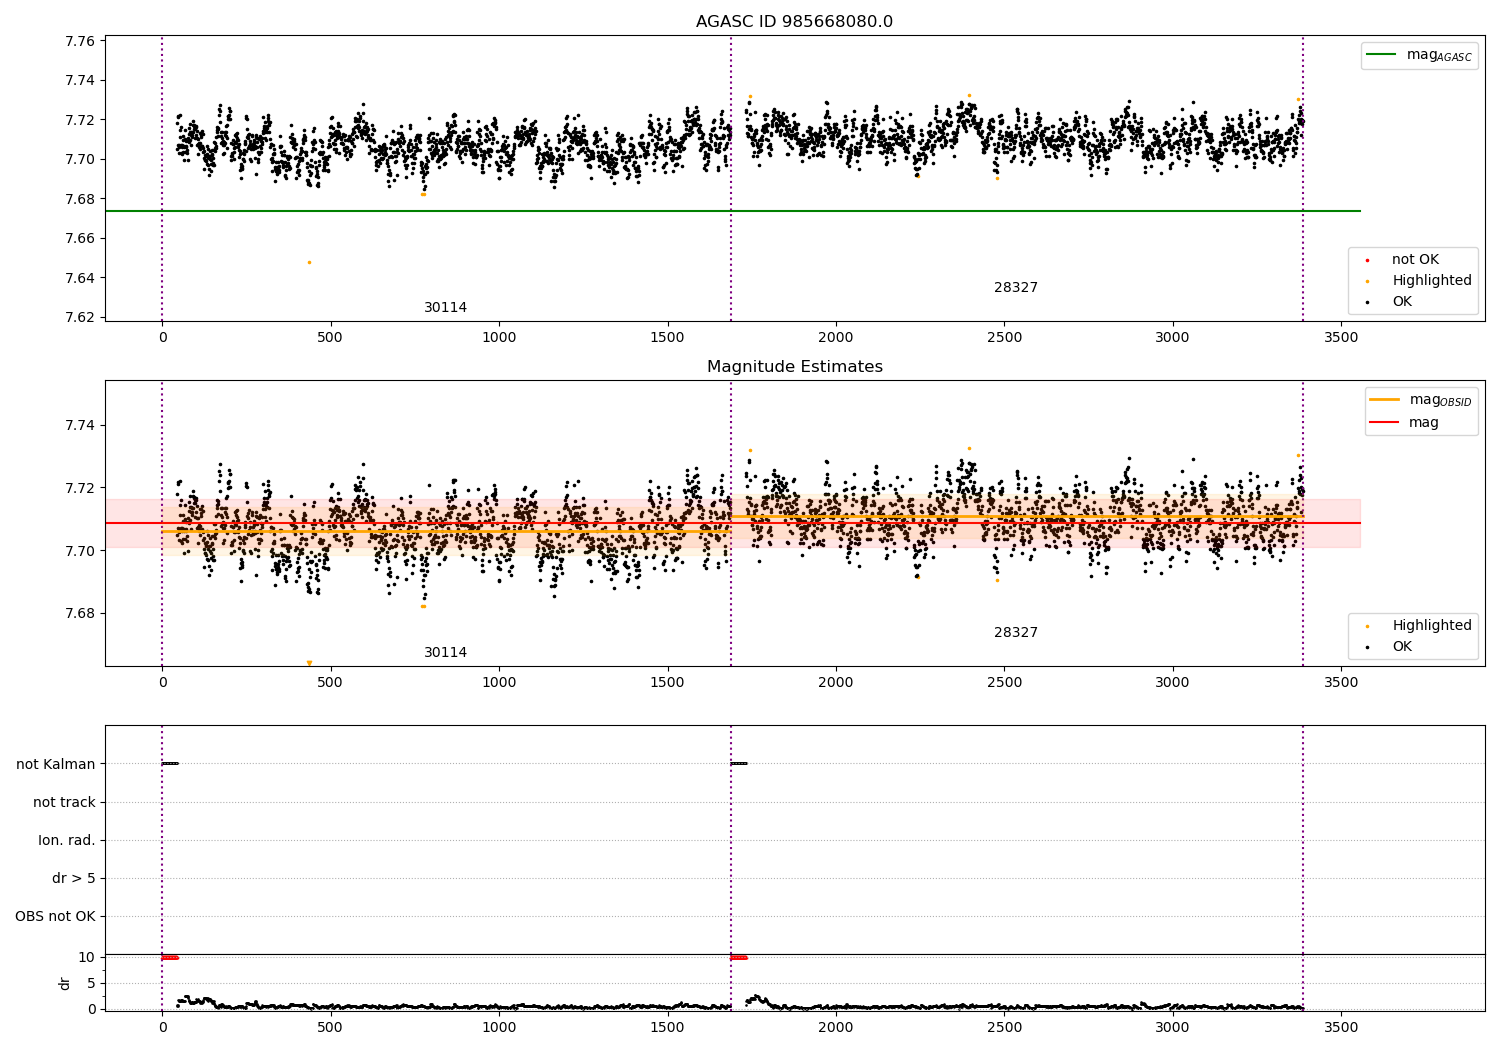1500x1050 pixels.
Task: Click the 5 tick on the dr axis
Action: [x=91, y=984]
